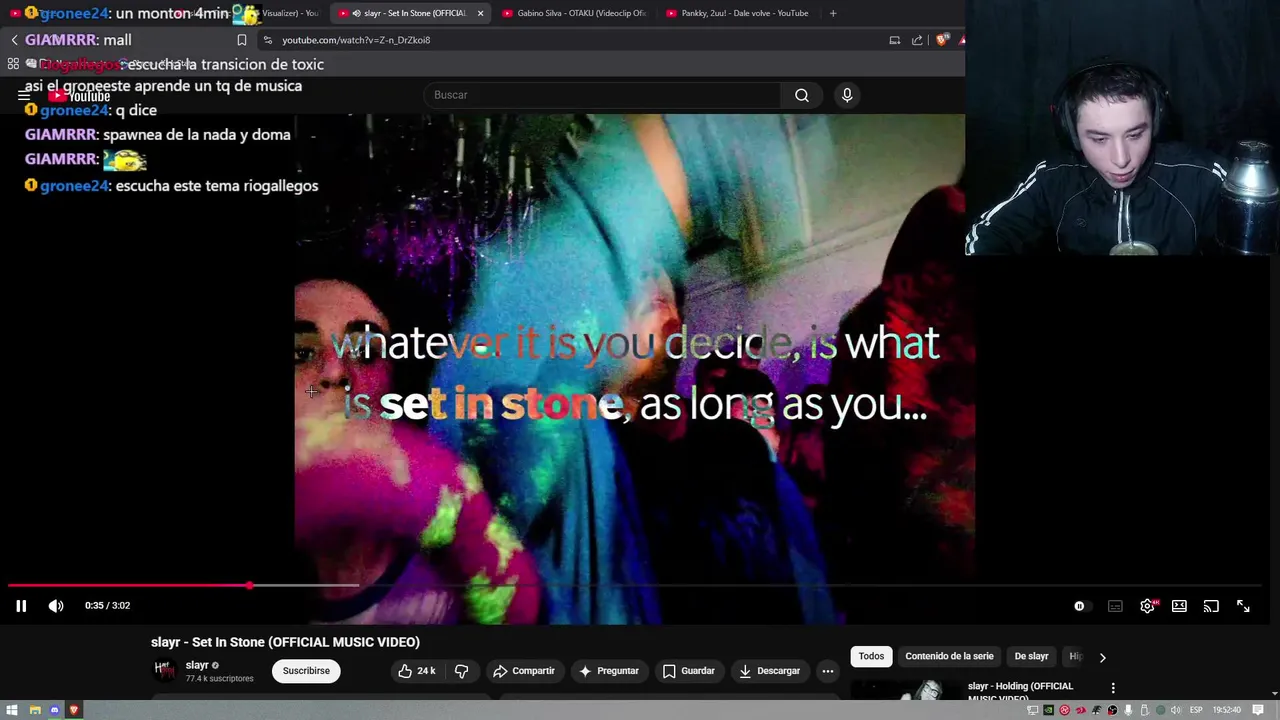Screen dimensions: 1280x720
Task: Switch to Pankky, Zuu! Dale volve tab
Action: (738, 13)
